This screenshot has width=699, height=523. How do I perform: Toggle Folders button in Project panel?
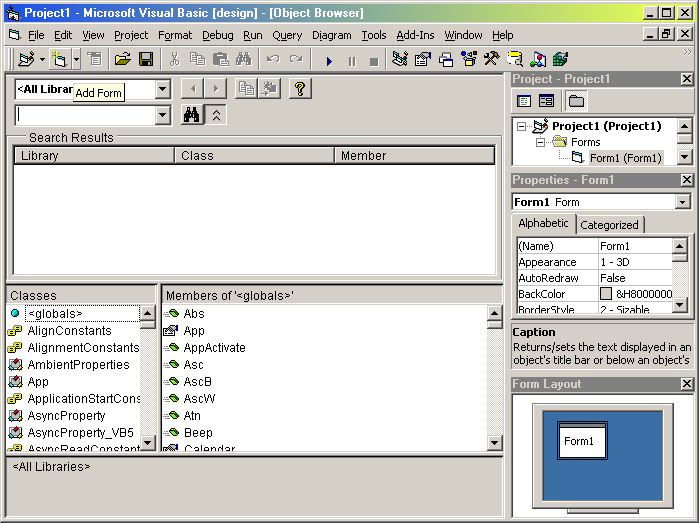coord(576,101)
